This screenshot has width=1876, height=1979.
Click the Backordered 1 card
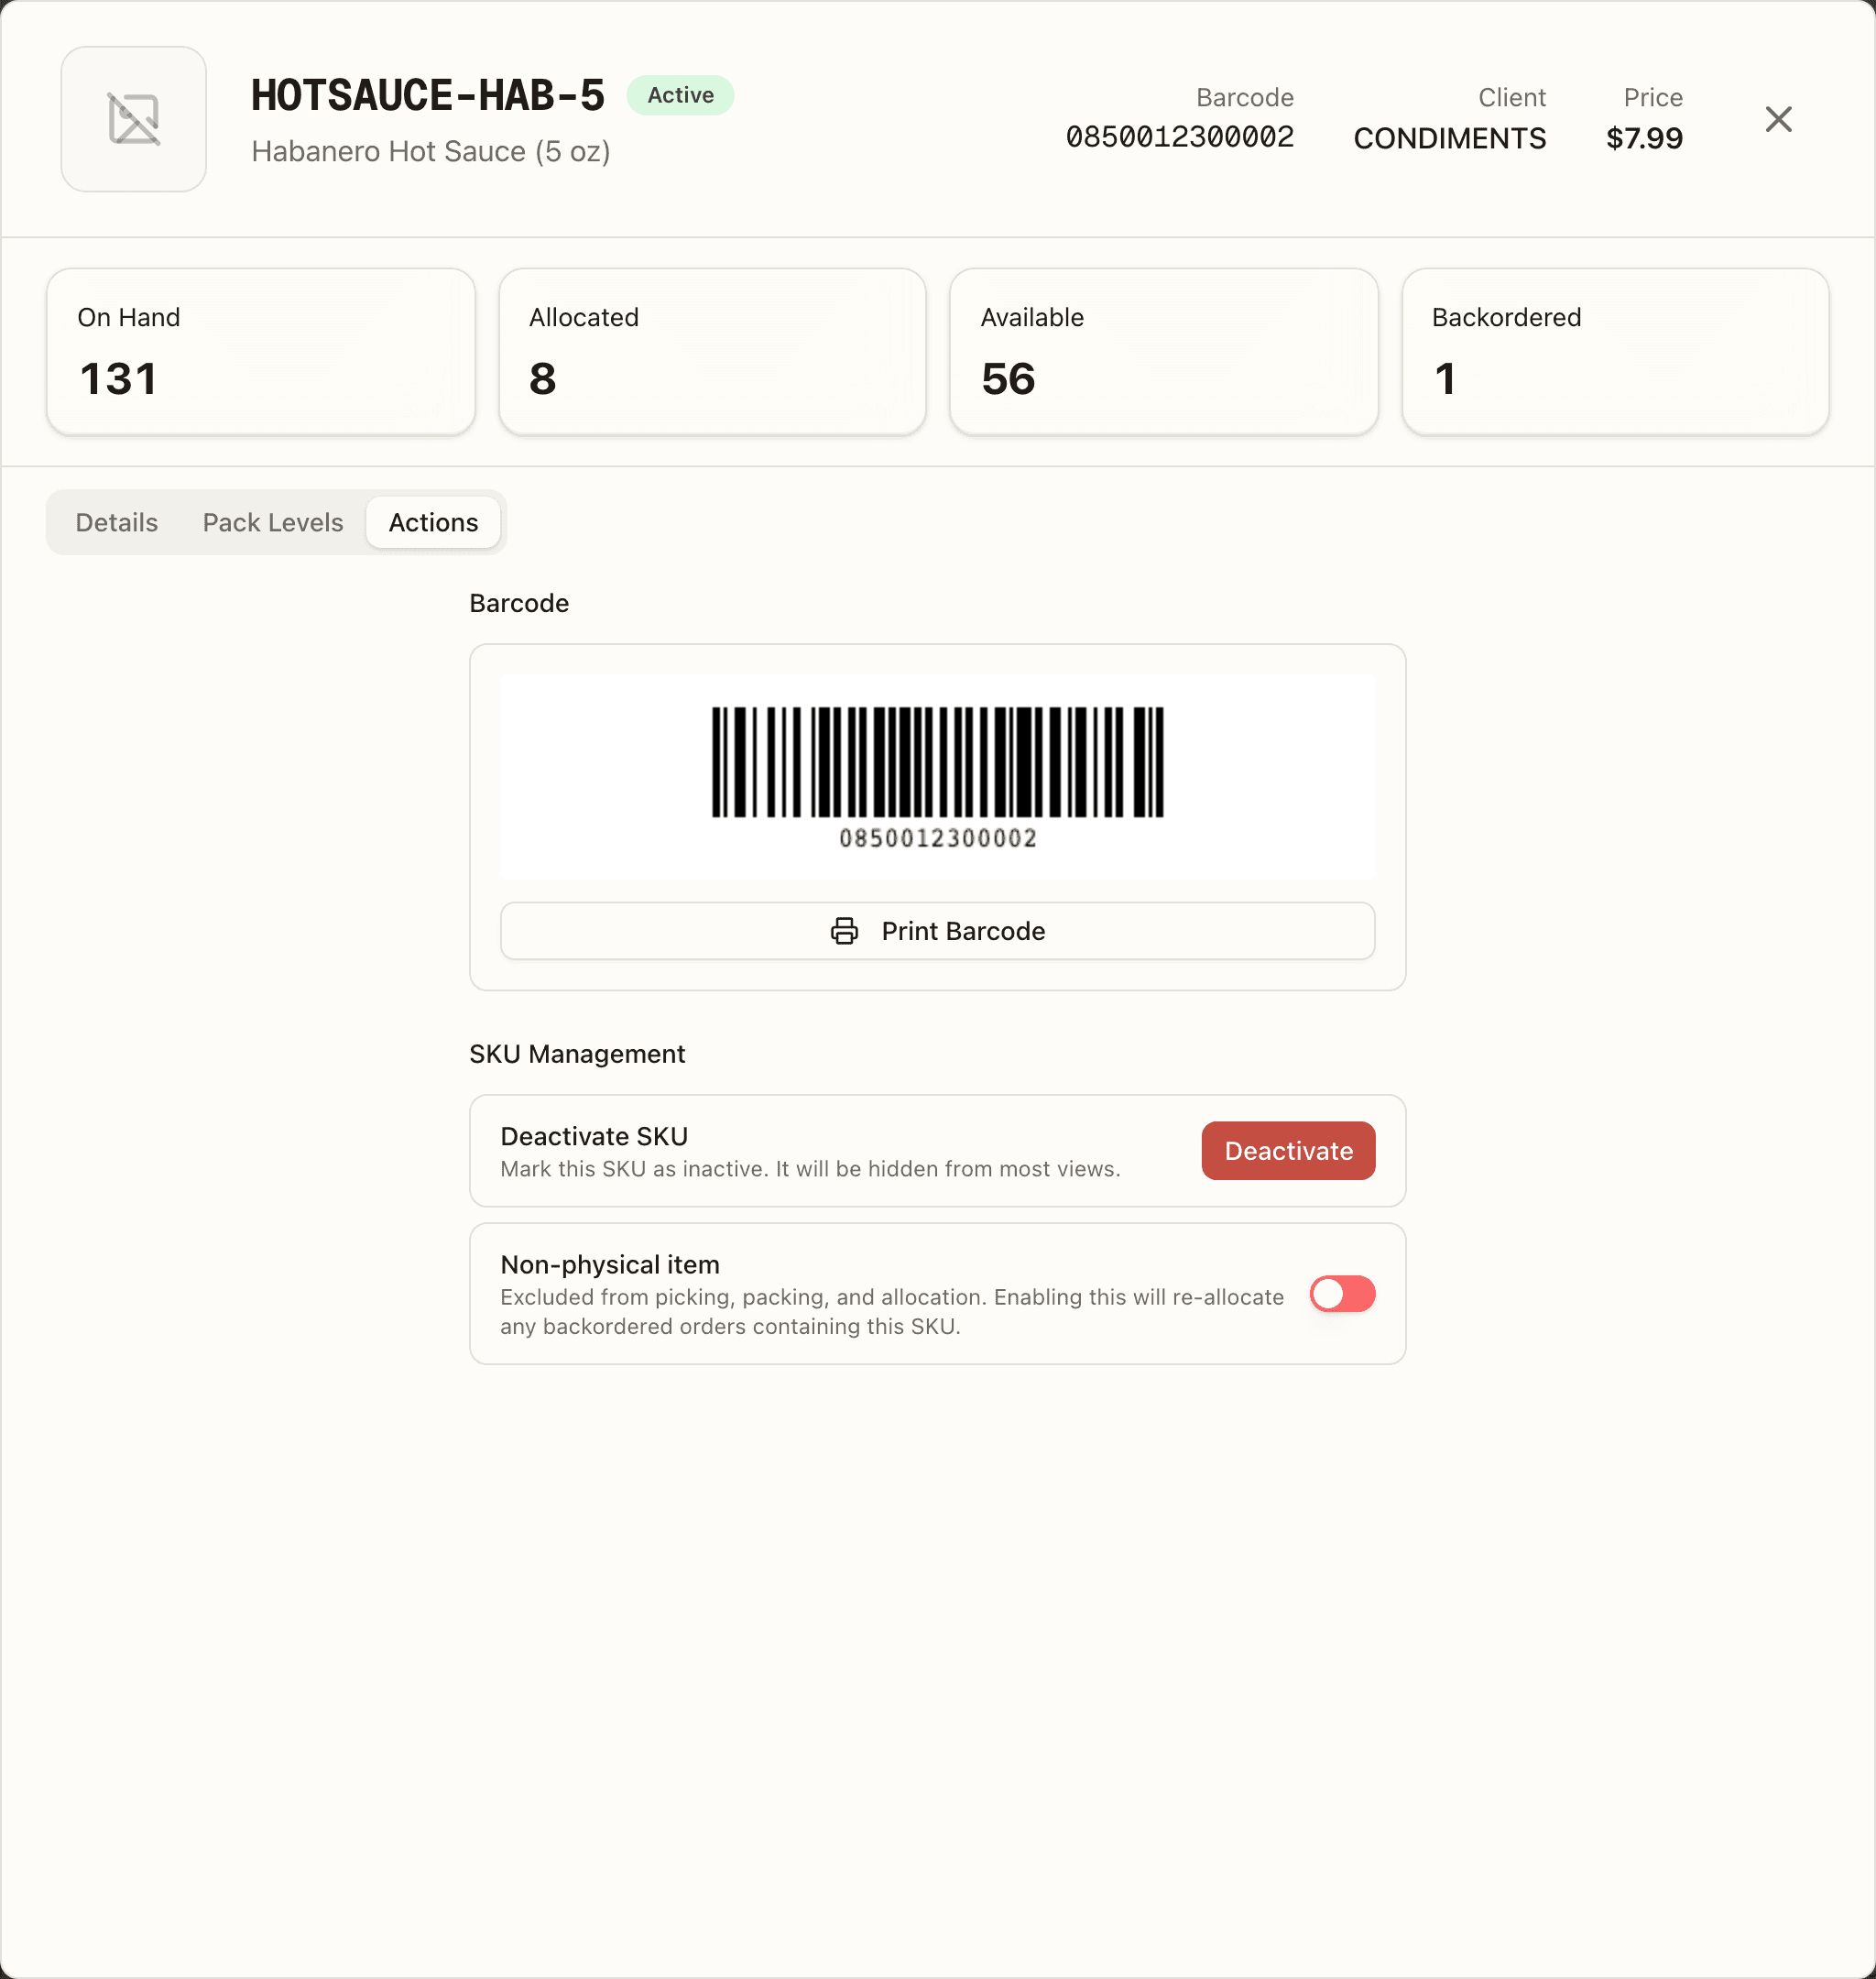(x=1615, y=351)
